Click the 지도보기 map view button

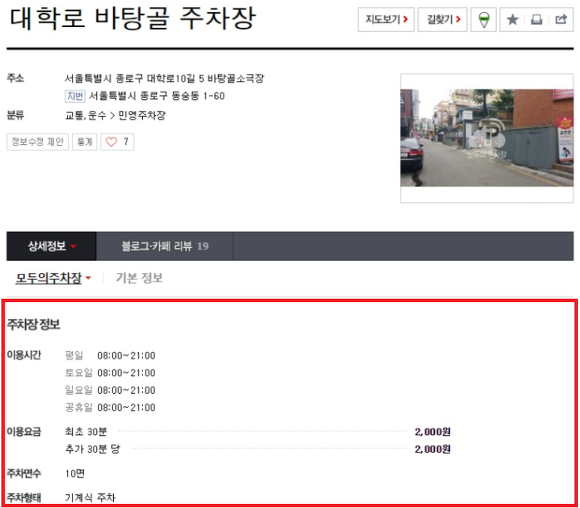[386, 19]
